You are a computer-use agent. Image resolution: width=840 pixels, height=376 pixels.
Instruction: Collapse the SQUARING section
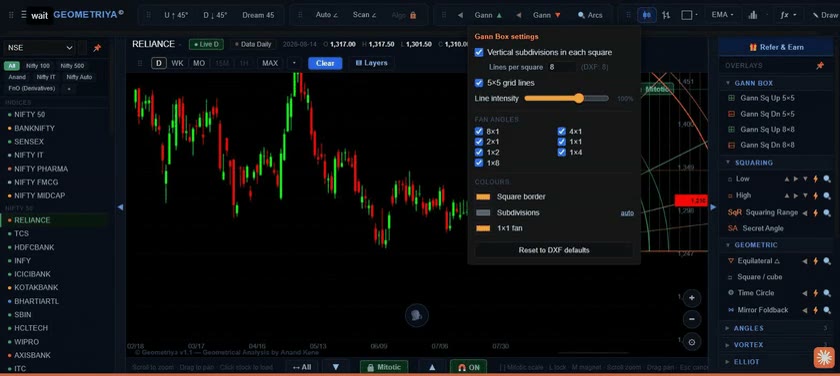click(728, 162)
